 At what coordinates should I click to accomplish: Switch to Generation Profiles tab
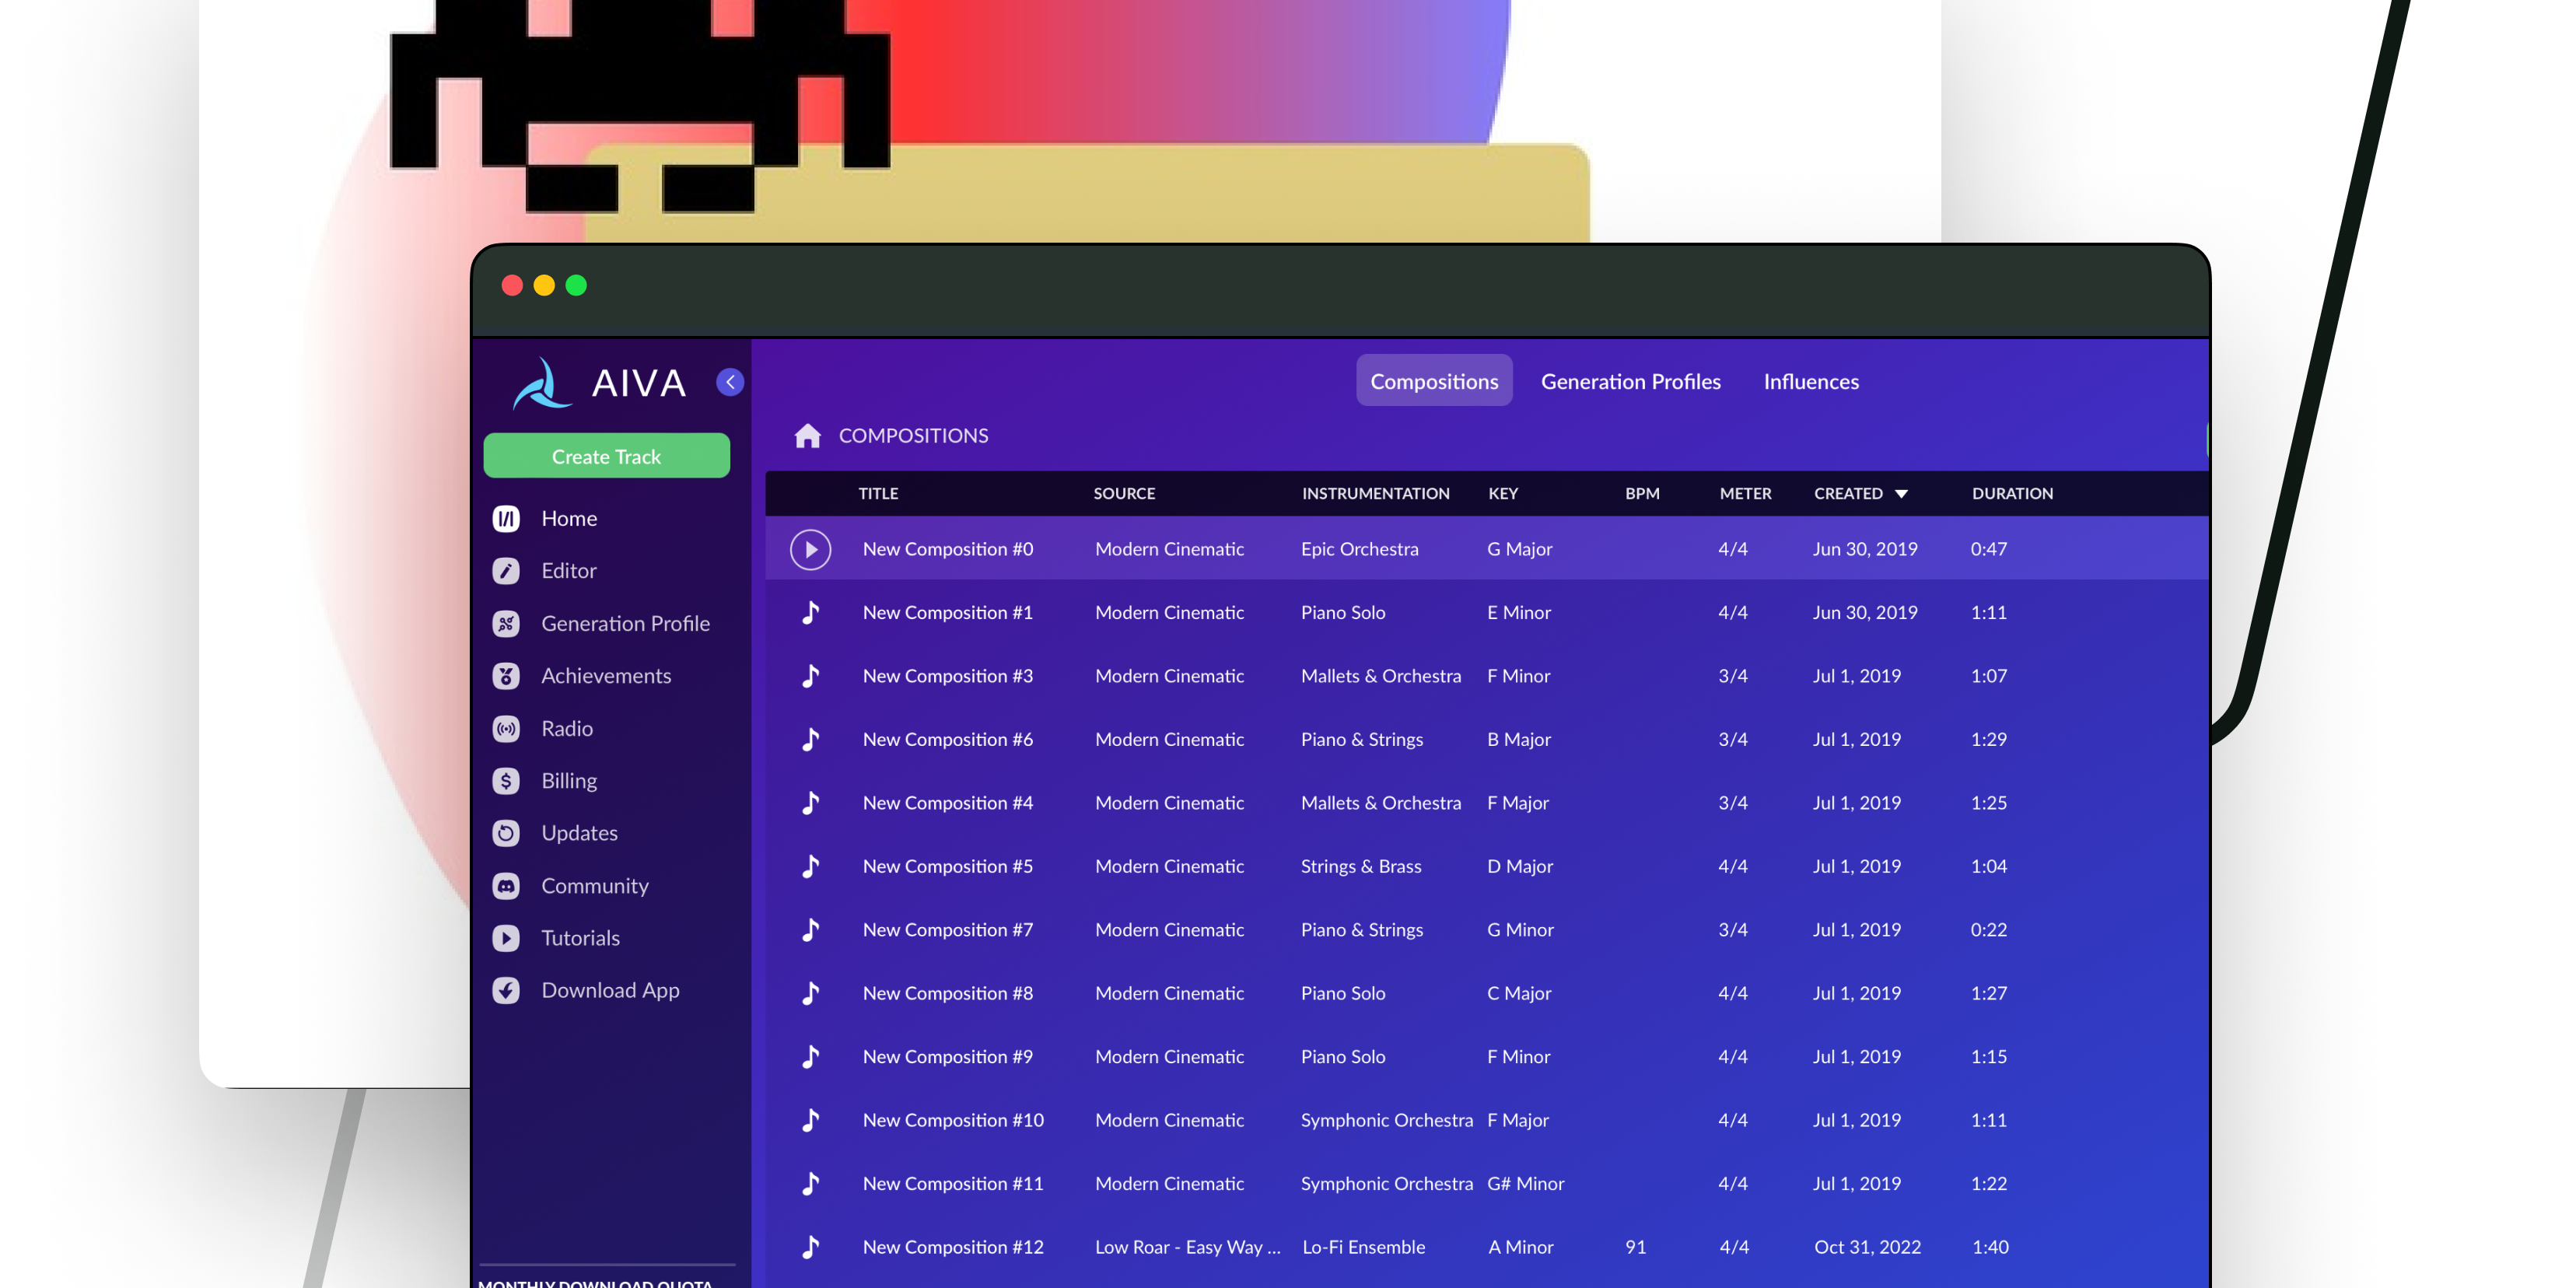point(1630,382)
